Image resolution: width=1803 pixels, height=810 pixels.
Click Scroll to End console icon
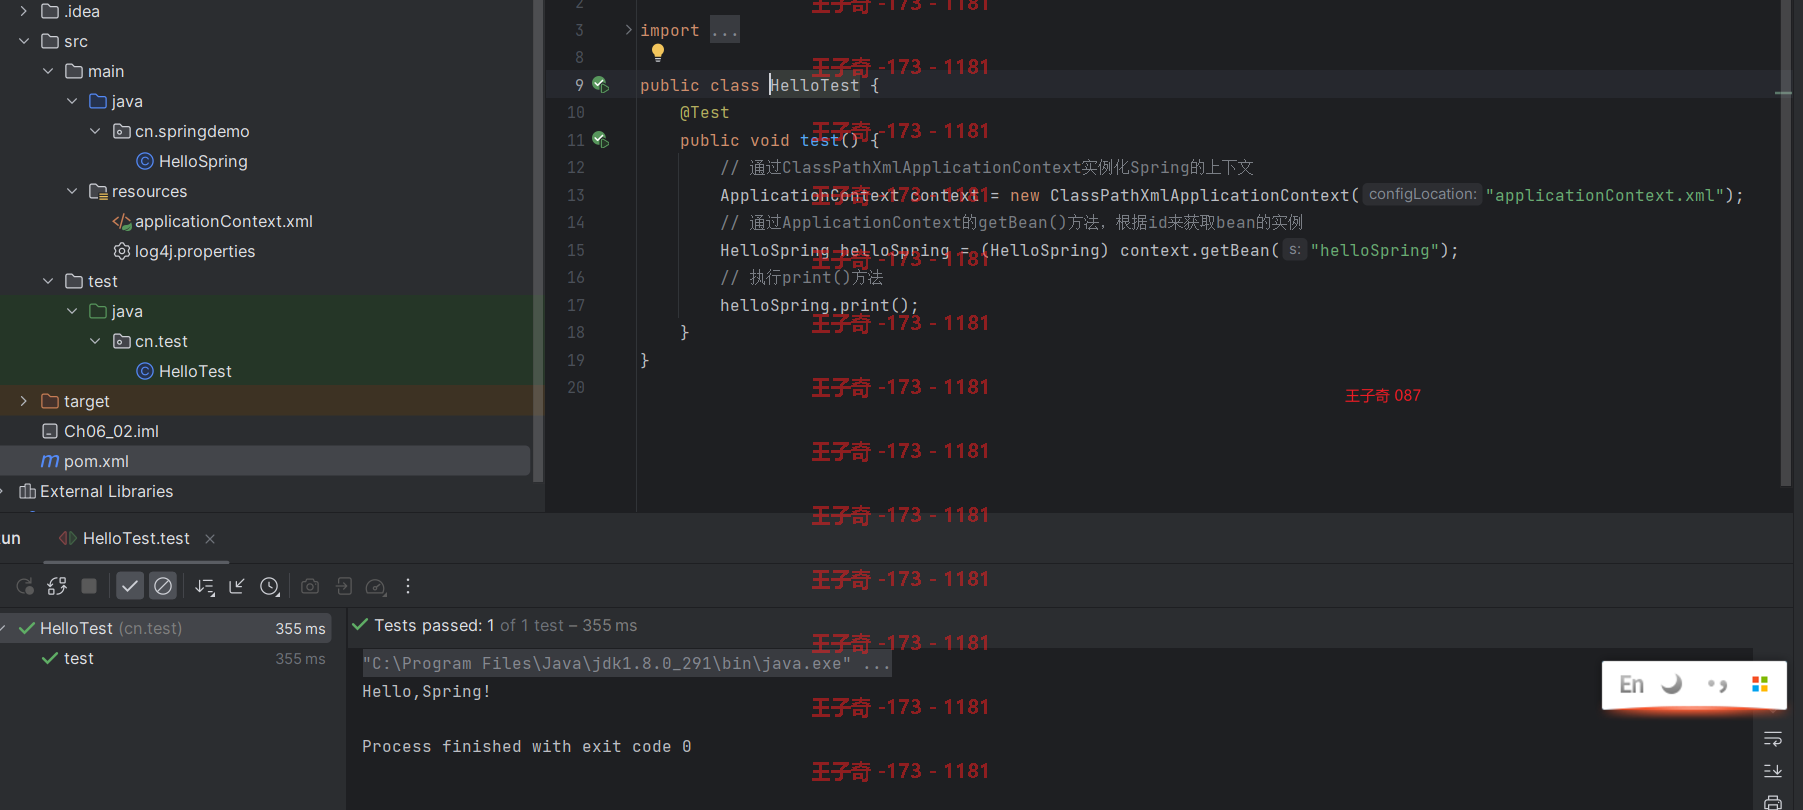(1773, 771)
